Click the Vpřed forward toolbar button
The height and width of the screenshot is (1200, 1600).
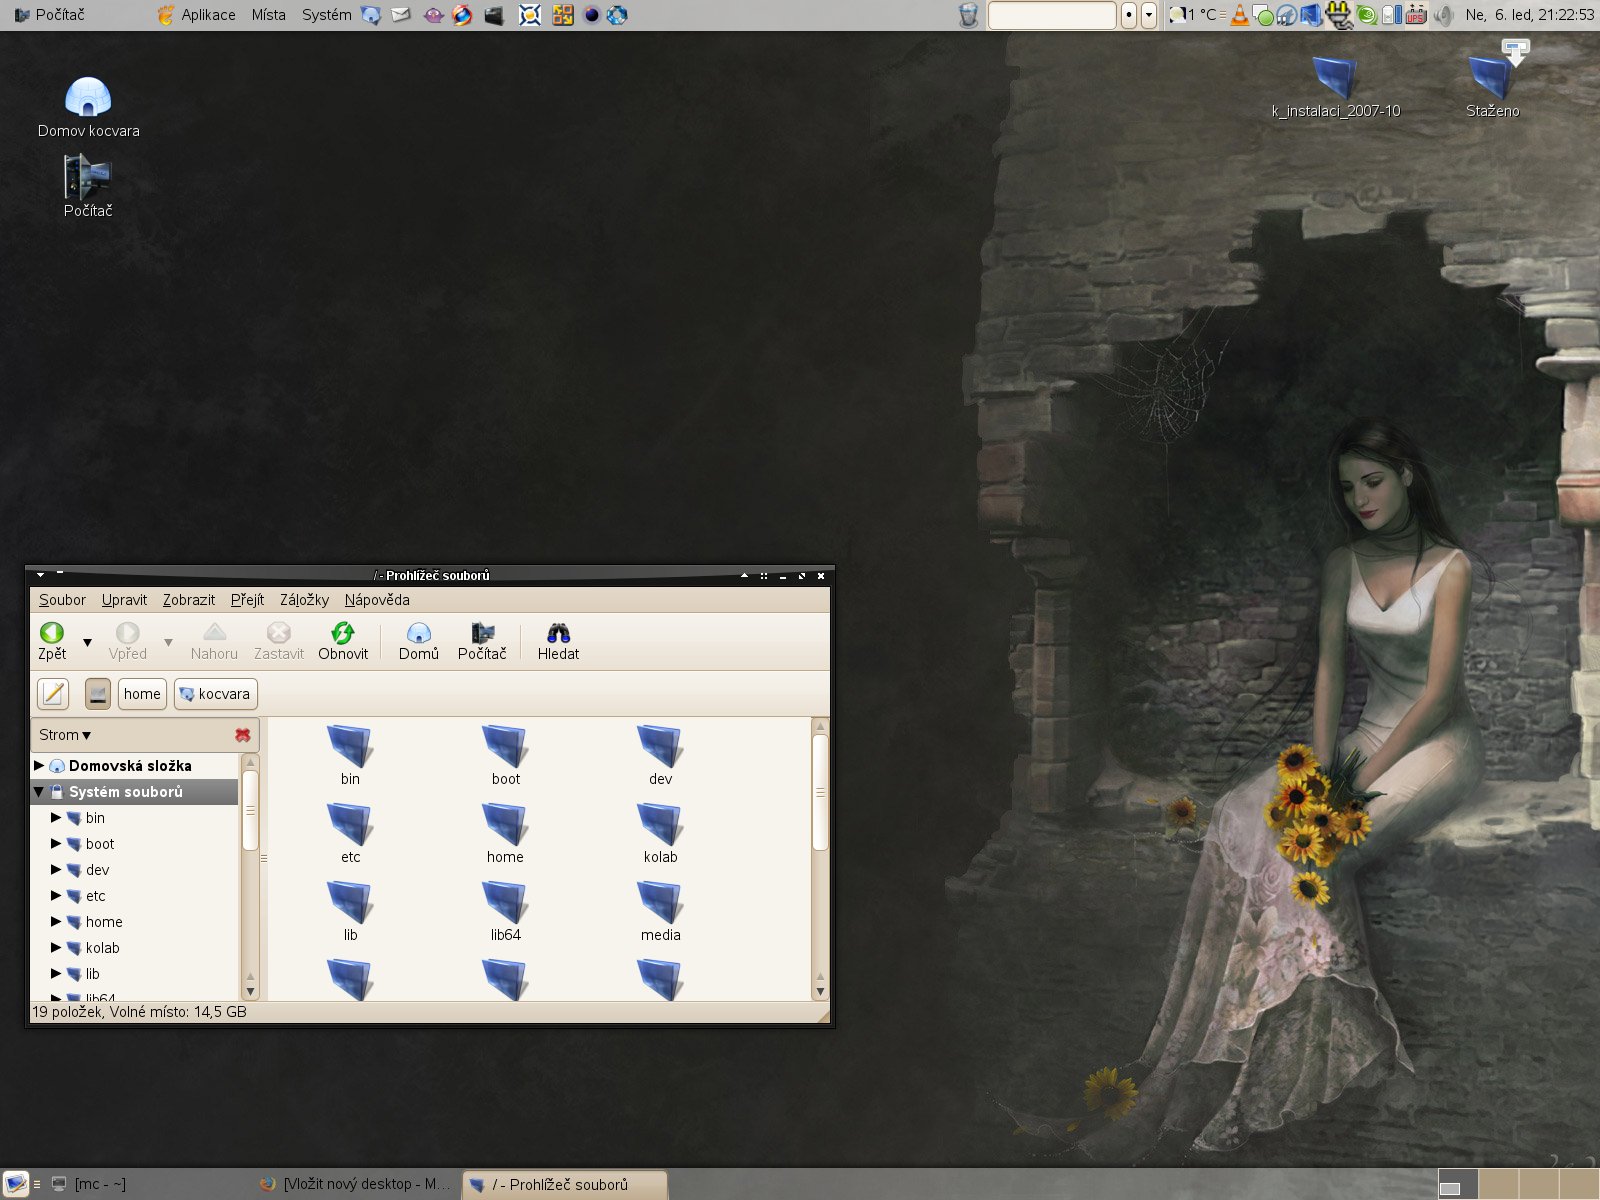point(128,642)
